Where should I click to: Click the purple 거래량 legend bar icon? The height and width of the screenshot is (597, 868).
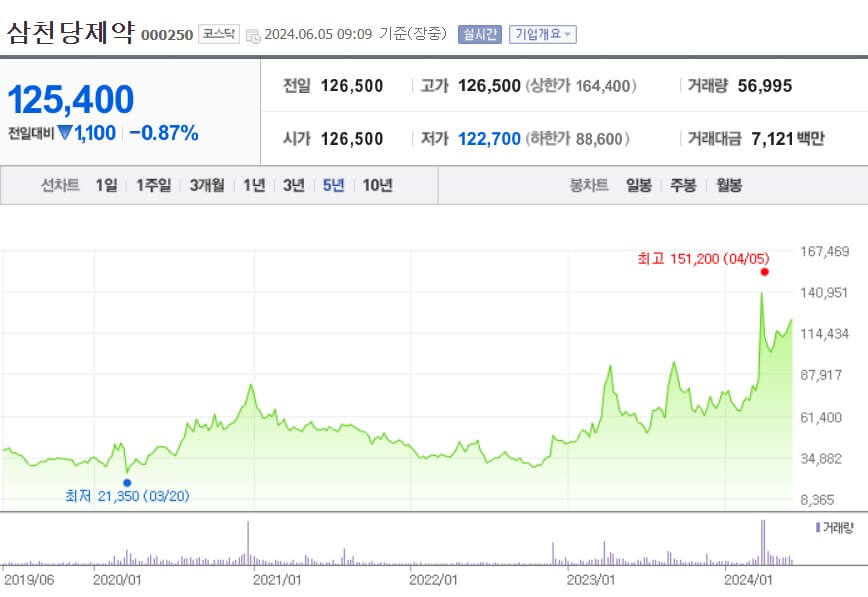(818, 527)
